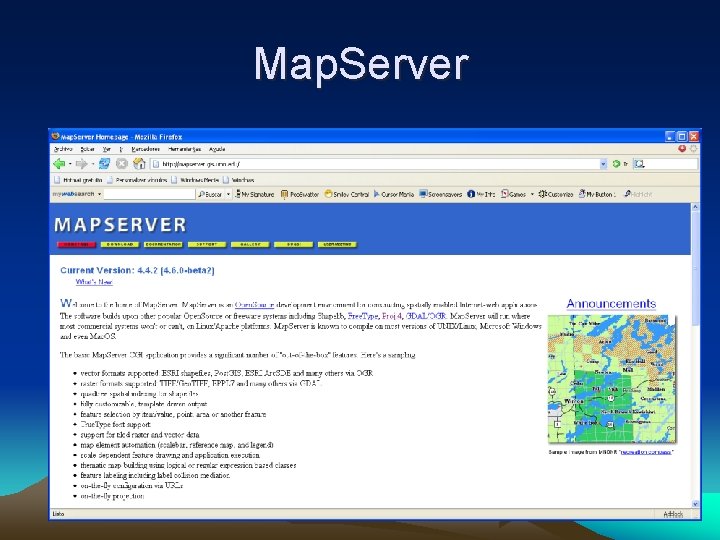Go to the home page via house icon

coord(139,163)
